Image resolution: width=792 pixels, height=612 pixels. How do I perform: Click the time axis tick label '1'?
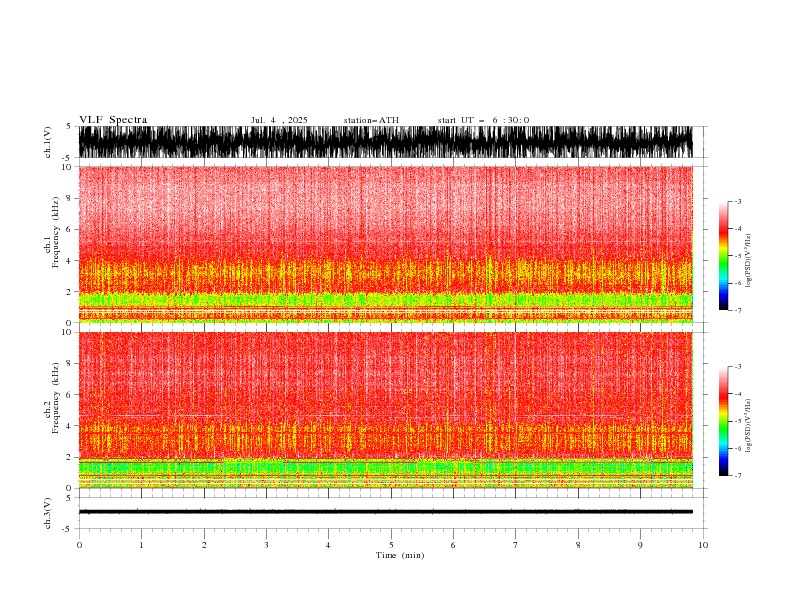click(x=141, y=545)
